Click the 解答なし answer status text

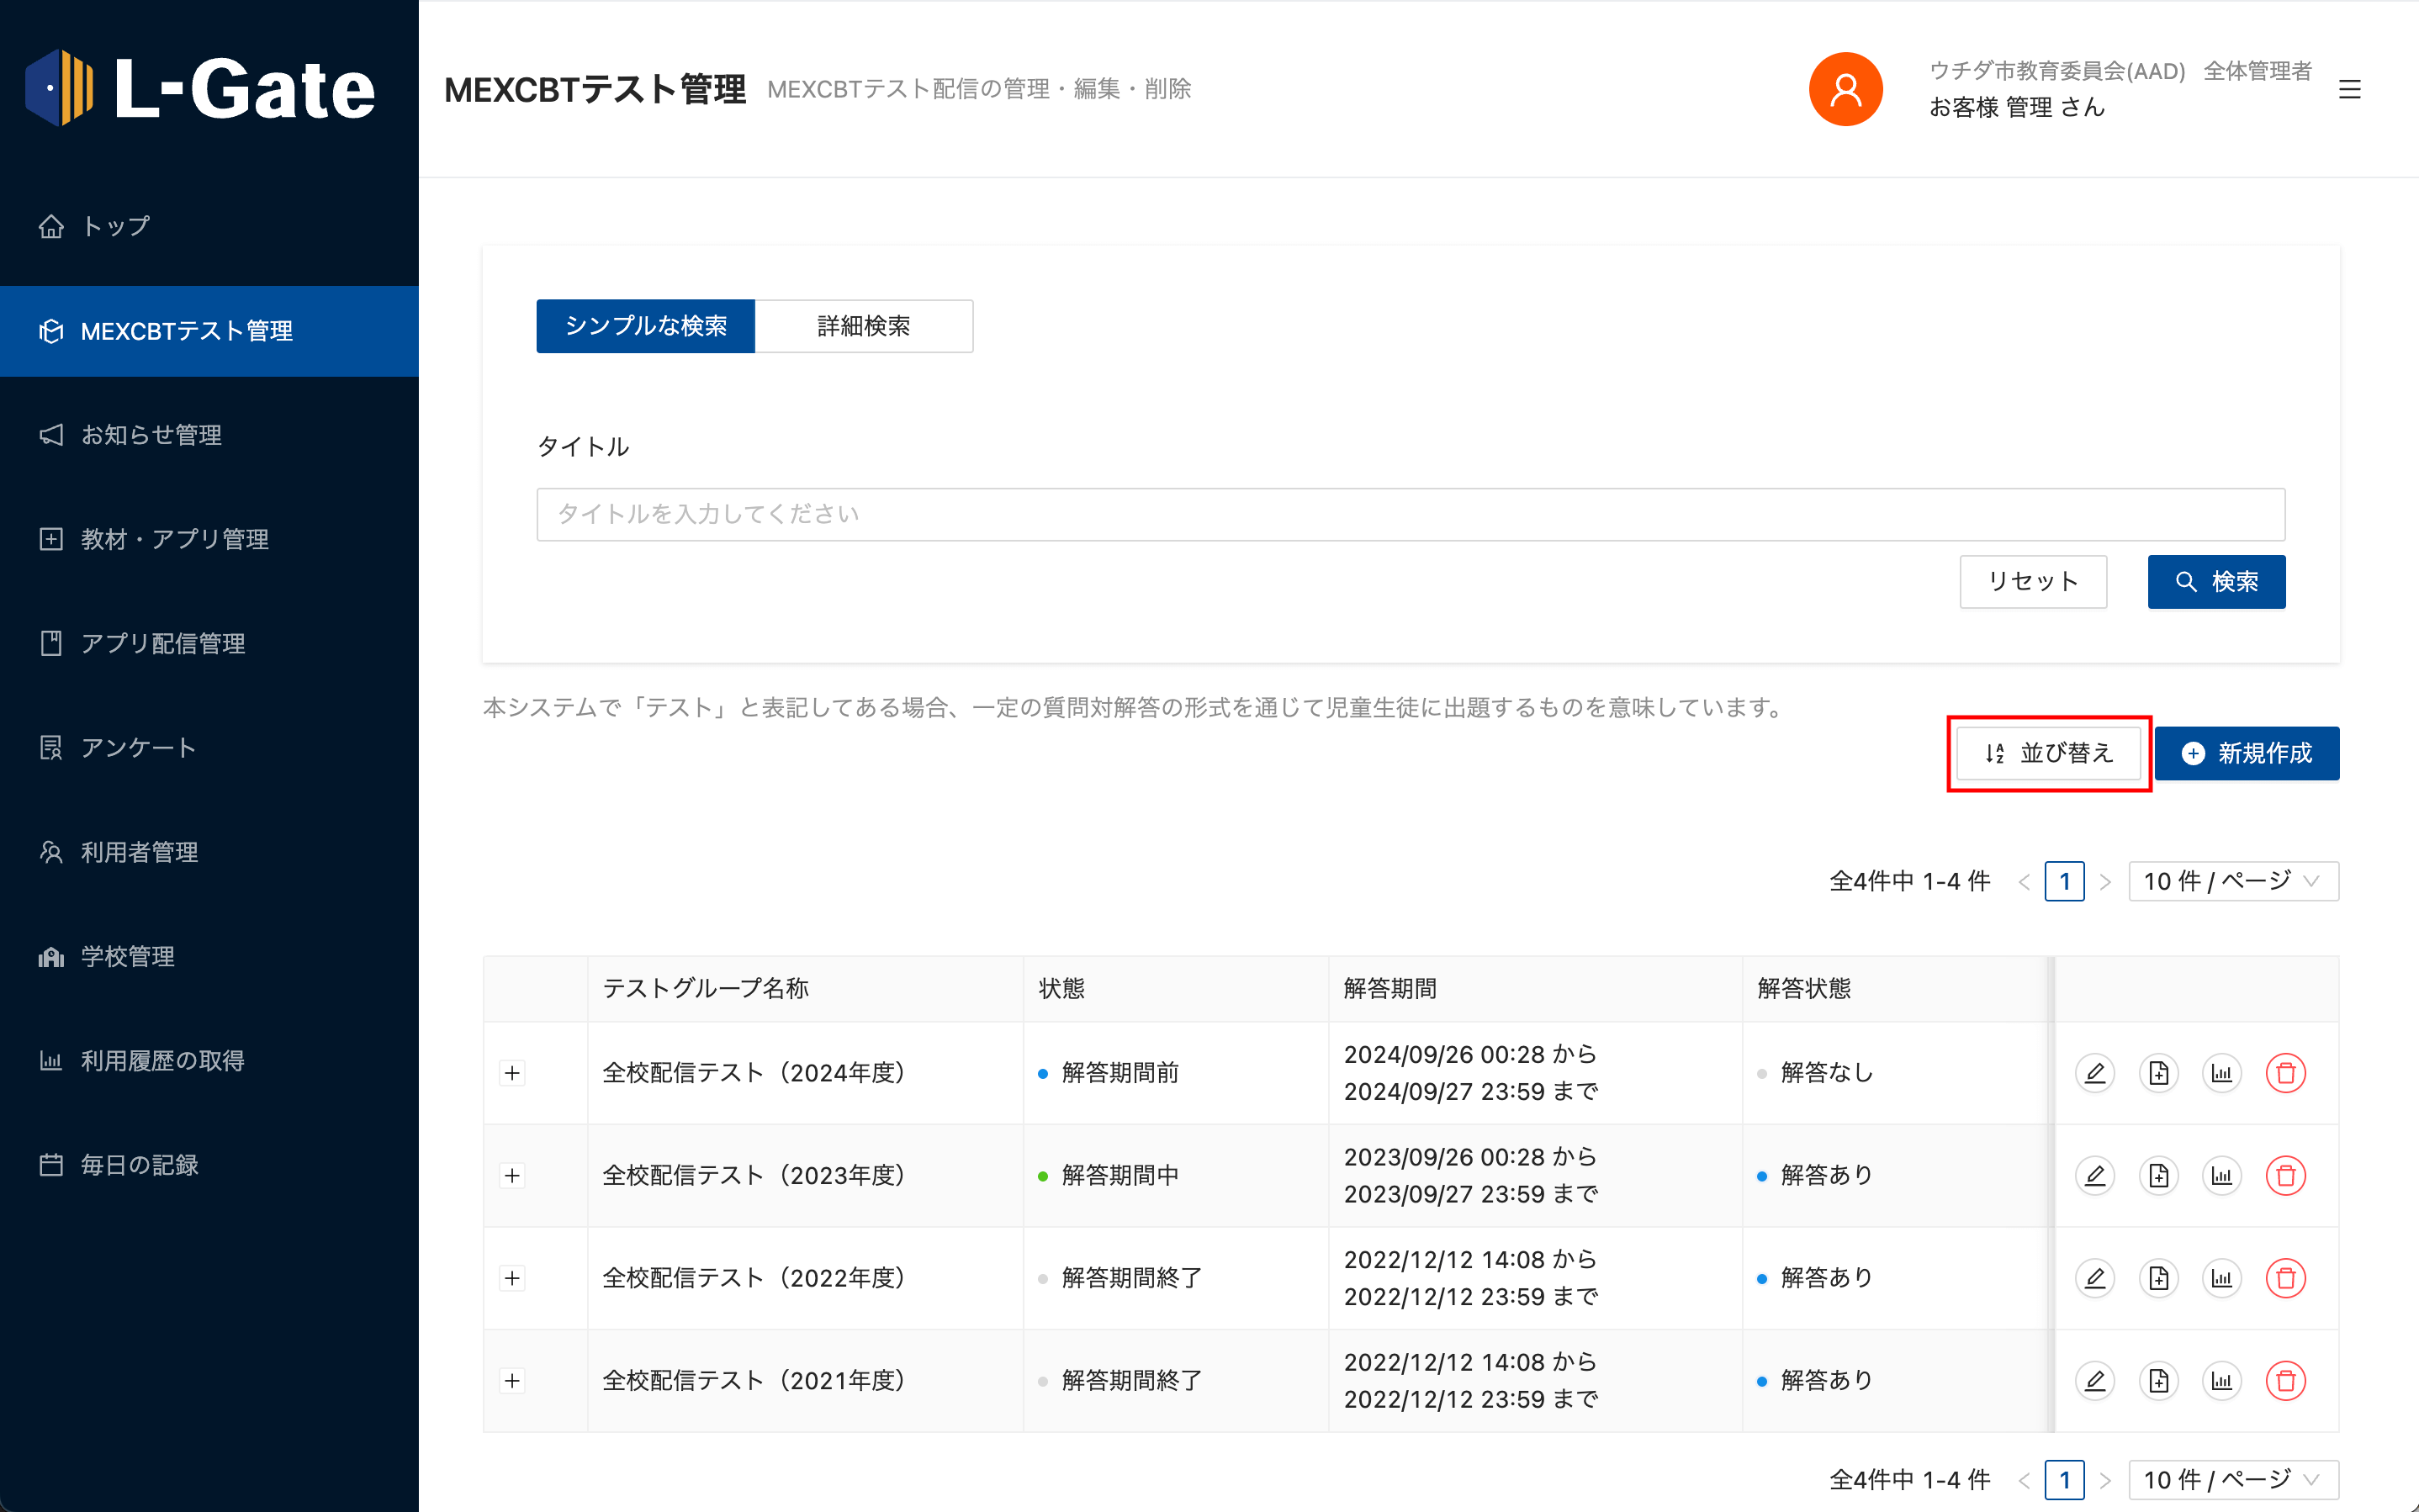click(1826, 1073)
